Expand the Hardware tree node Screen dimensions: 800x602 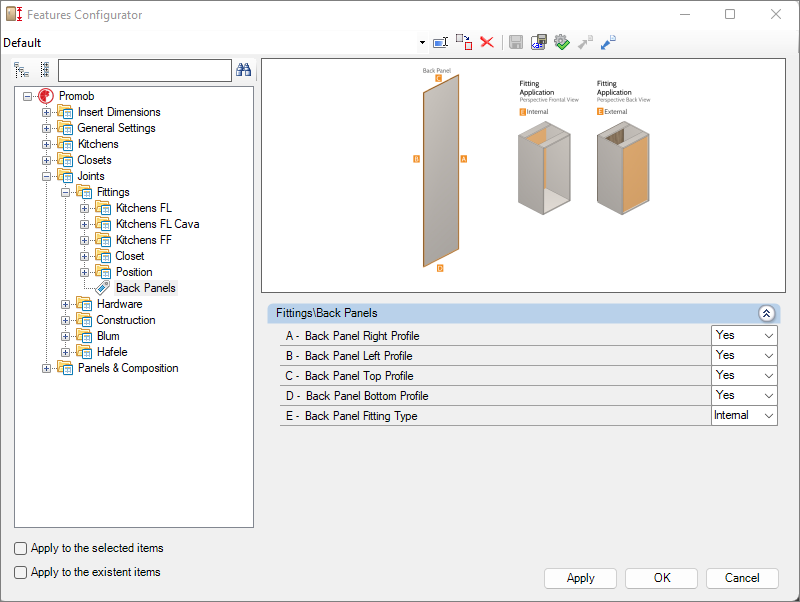(x=66, y=304)
